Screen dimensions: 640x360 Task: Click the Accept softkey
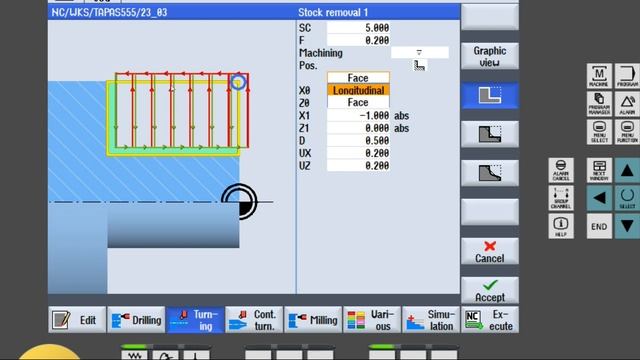pos(490,290)
